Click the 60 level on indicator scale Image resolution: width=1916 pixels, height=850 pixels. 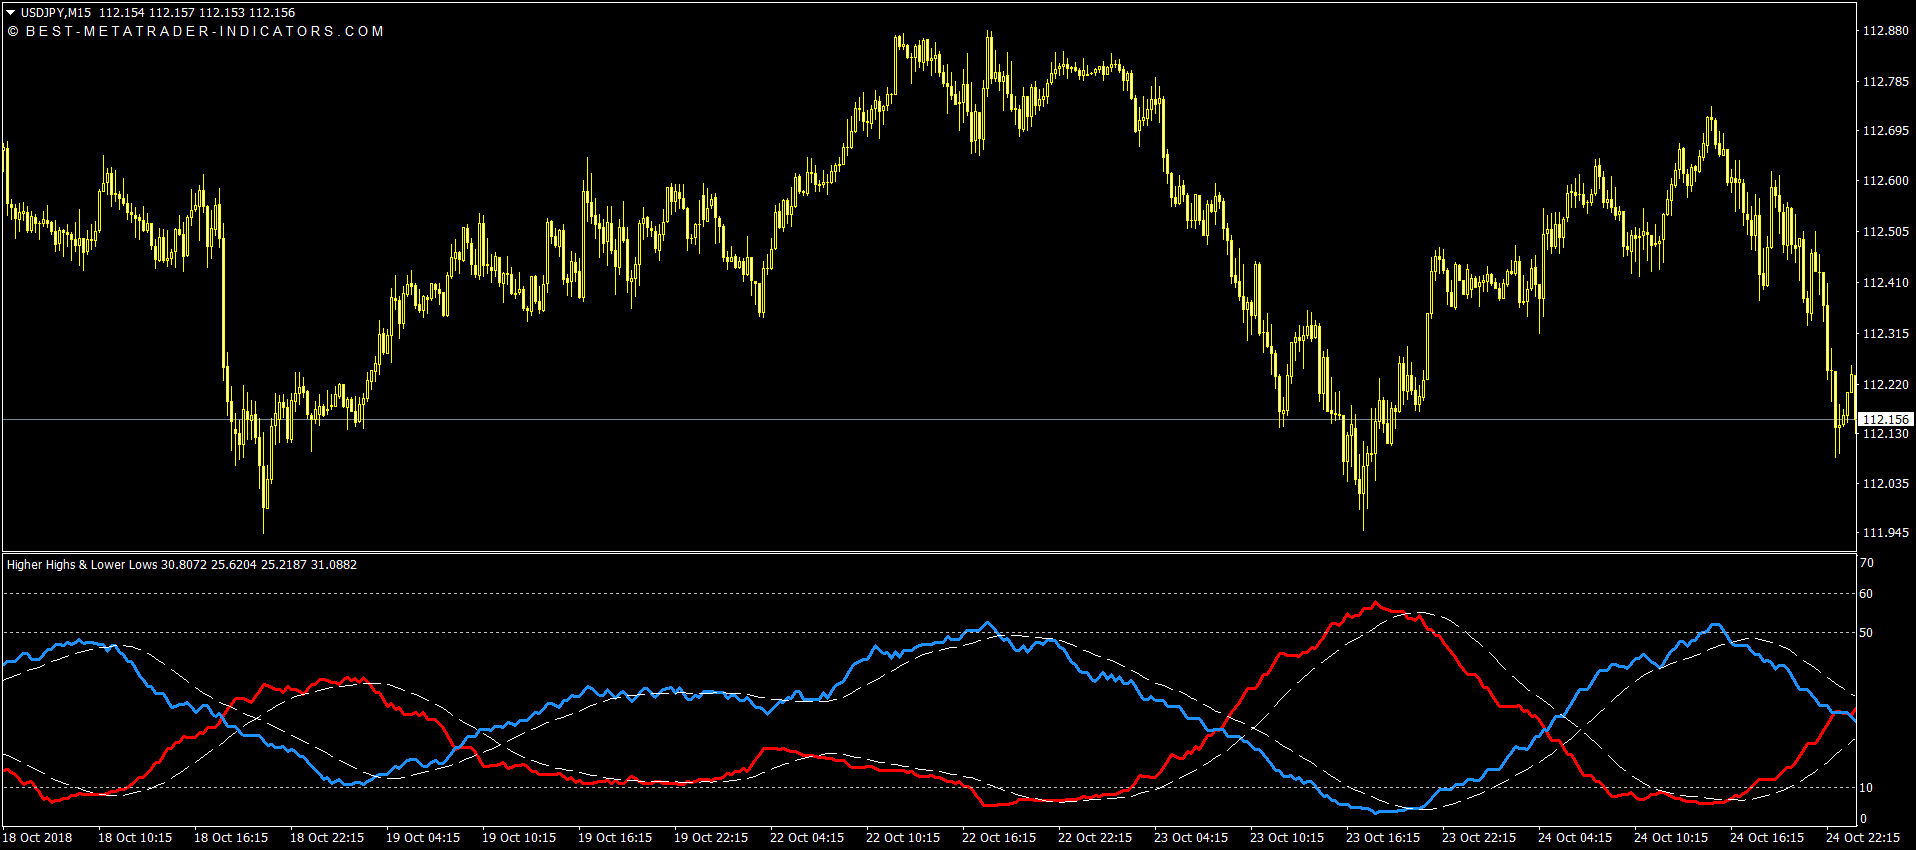click(x=1866, y=594)
